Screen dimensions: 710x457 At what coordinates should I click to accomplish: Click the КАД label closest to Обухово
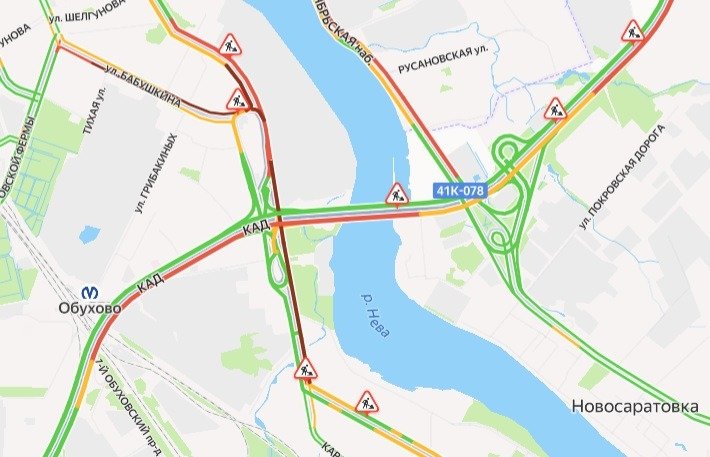coord(150,282)
